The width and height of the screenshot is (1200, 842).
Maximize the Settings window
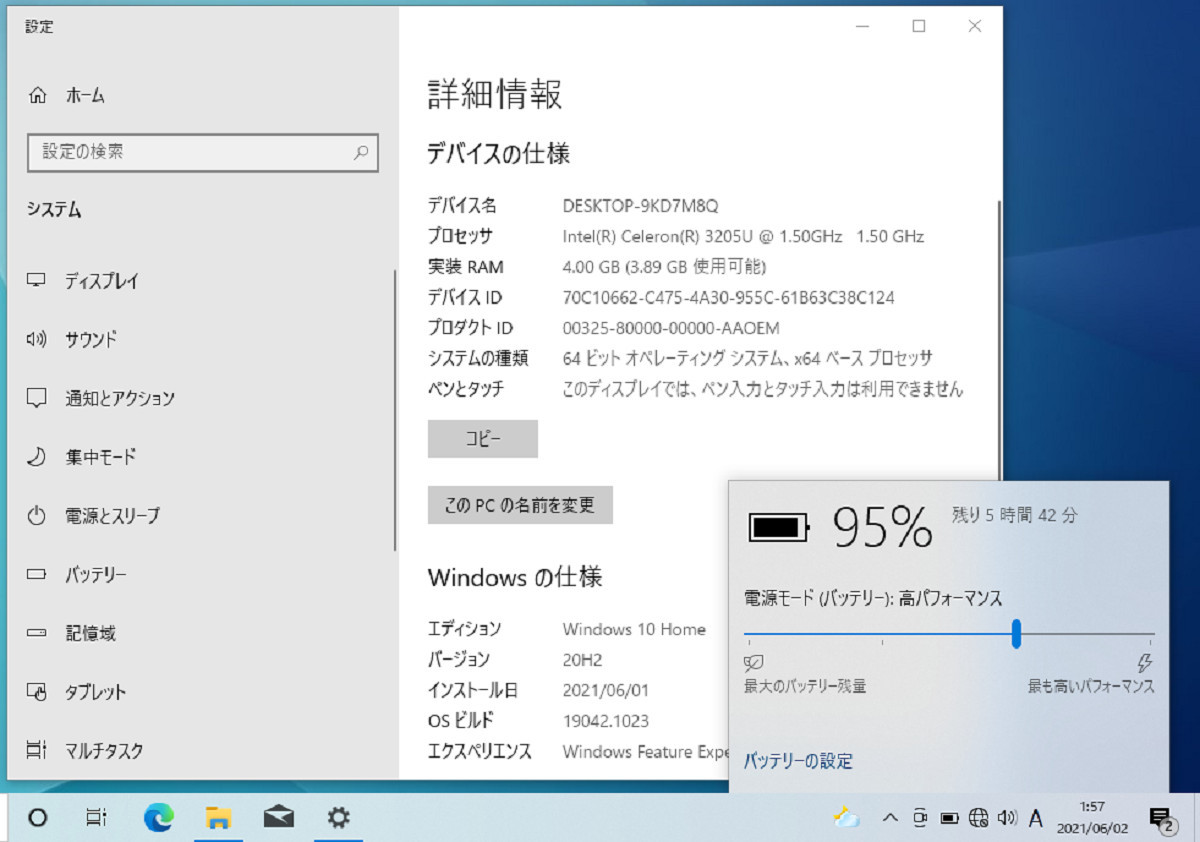(x=919, y=27)
